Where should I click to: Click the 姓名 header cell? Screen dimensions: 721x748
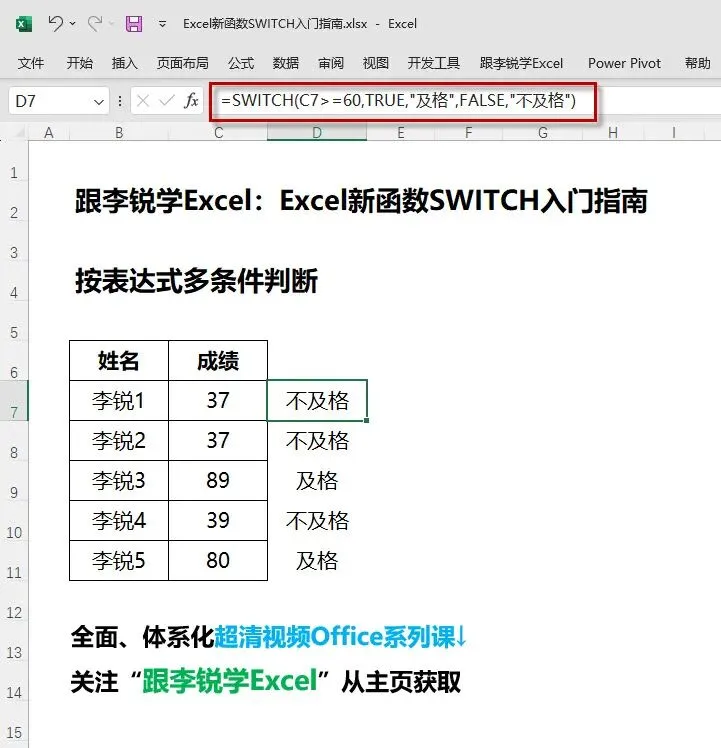[x=119, y=361]
